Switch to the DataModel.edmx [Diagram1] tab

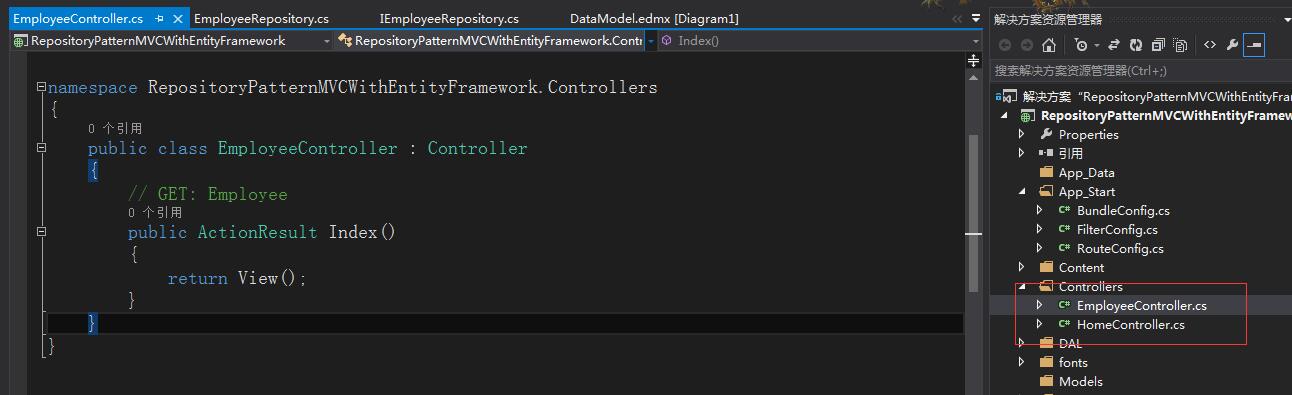(654, 19)
